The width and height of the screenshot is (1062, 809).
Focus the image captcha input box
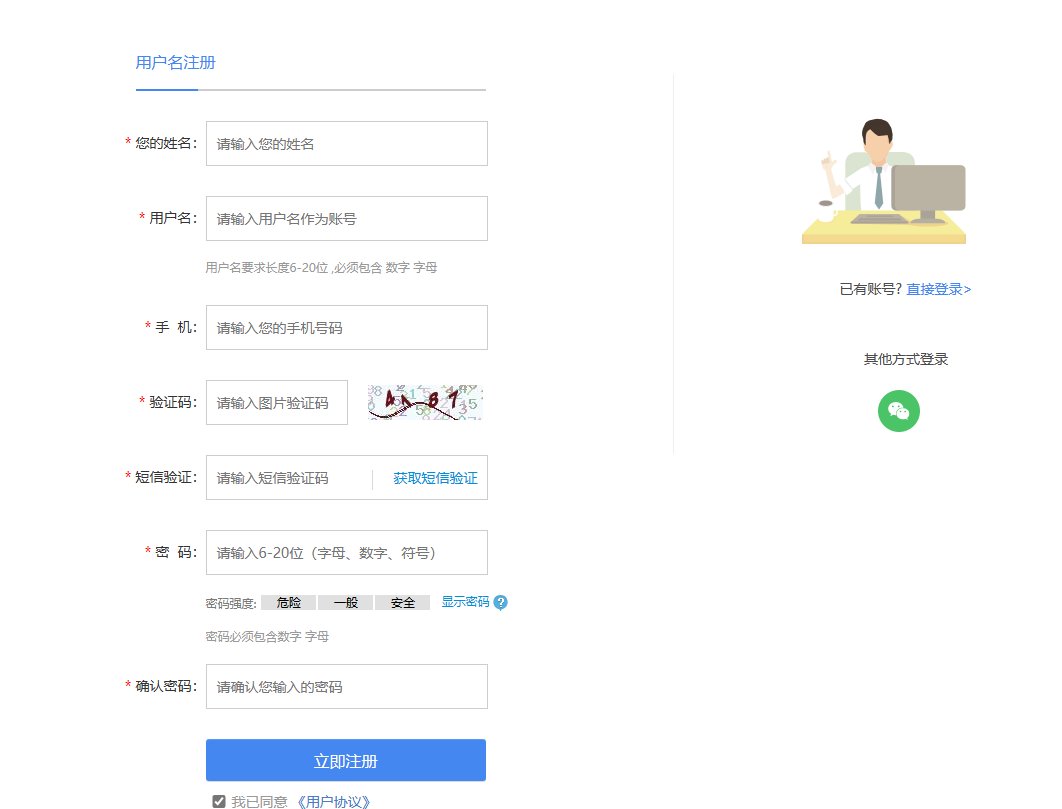pos(276,402)
